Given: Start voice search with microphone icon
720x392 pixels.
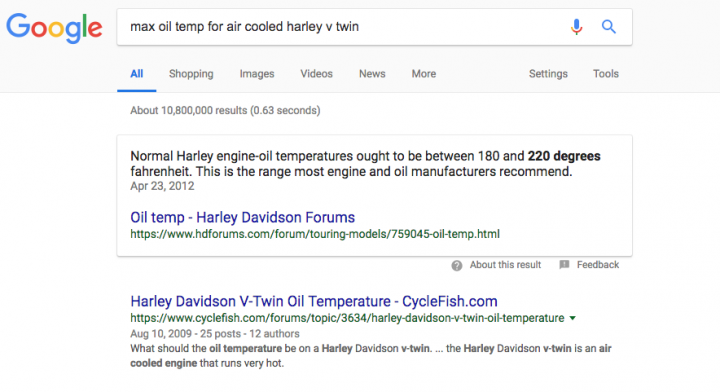Looking at the screenshot, I should (x=576, y=27).
